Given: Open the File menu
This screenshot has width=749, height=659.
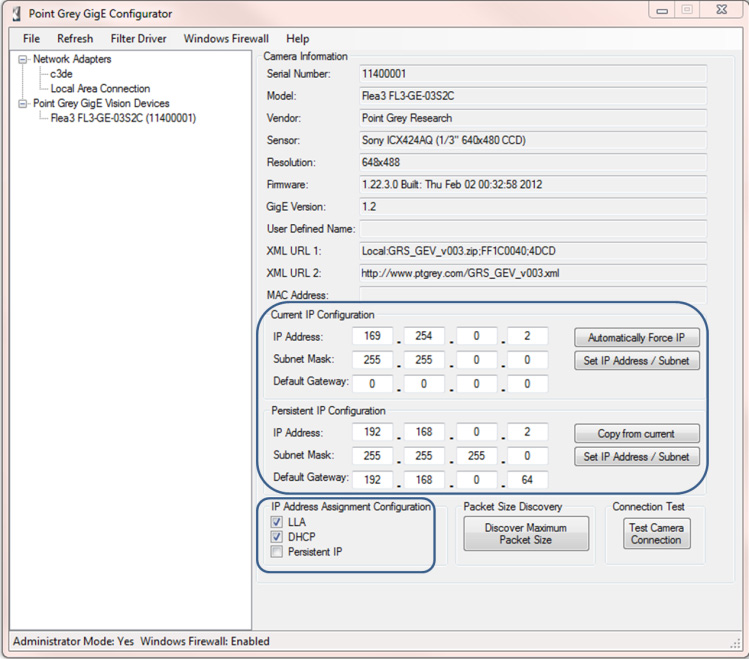Looking at the screenshot, I should [x=32, y=39].
